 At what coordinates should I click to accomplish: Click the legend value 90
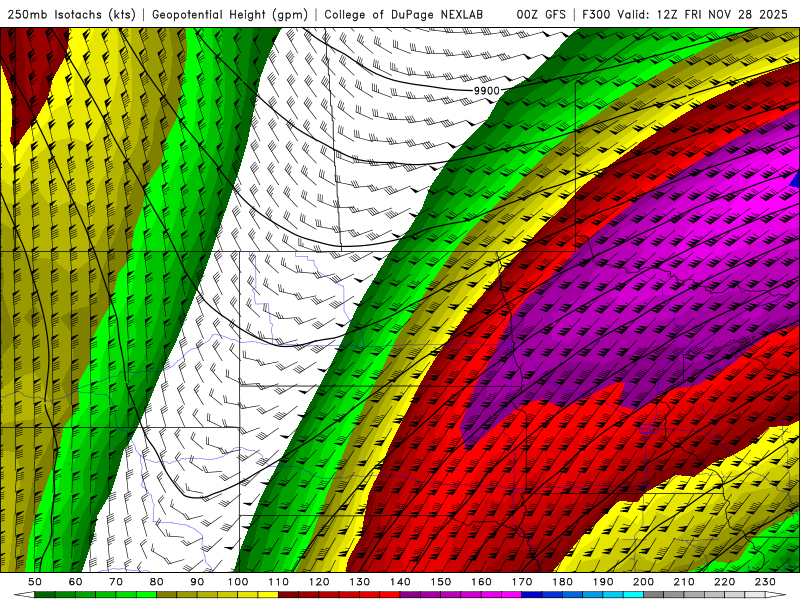click(197, 582)
